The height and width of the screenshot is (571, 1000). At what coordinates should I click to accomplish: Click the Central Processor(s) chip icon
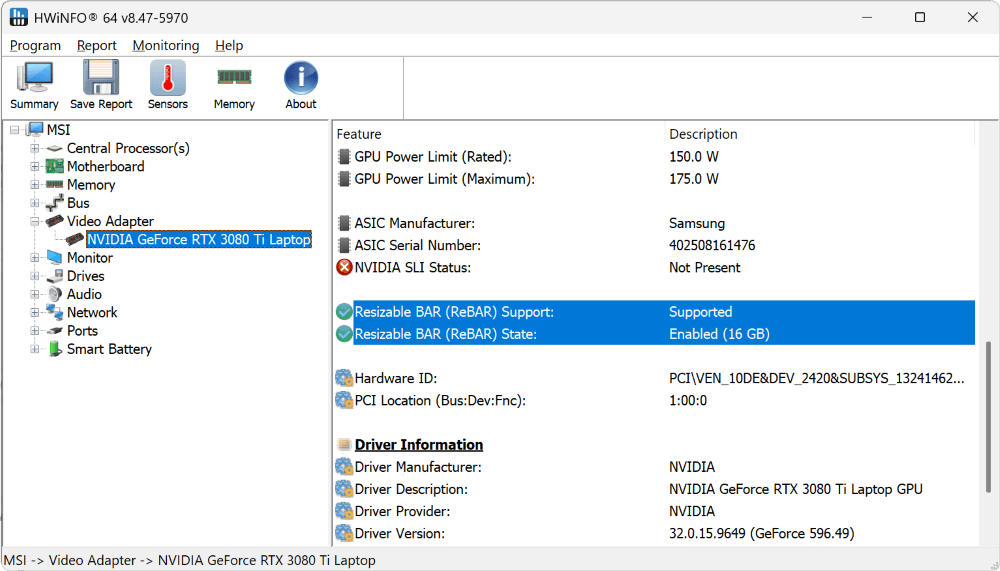55,149
